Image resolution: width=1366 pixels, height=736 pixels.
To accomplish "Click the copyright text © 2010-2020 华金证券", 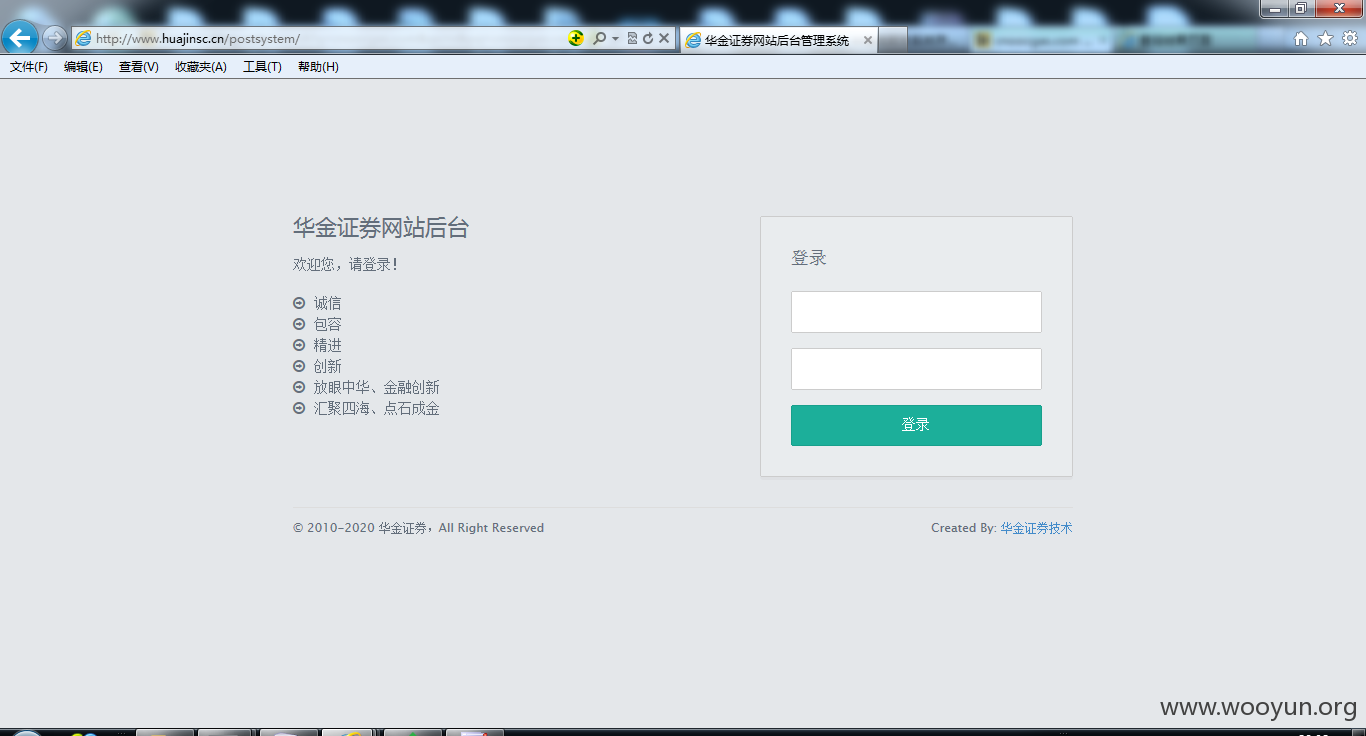I will click(361, 528).
